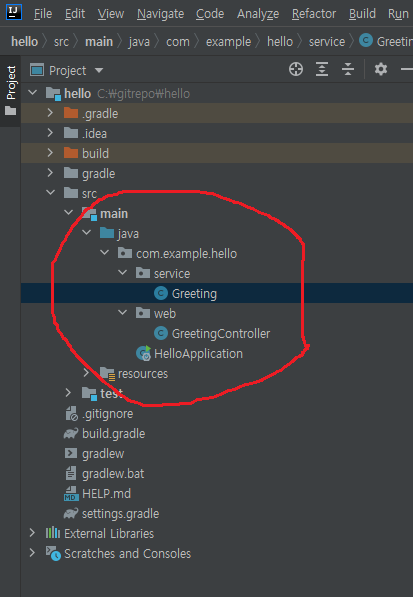The width and height of the screenshot is (413, 597).
Task: Select the 'main' folder row
Action: click(217, 213)
